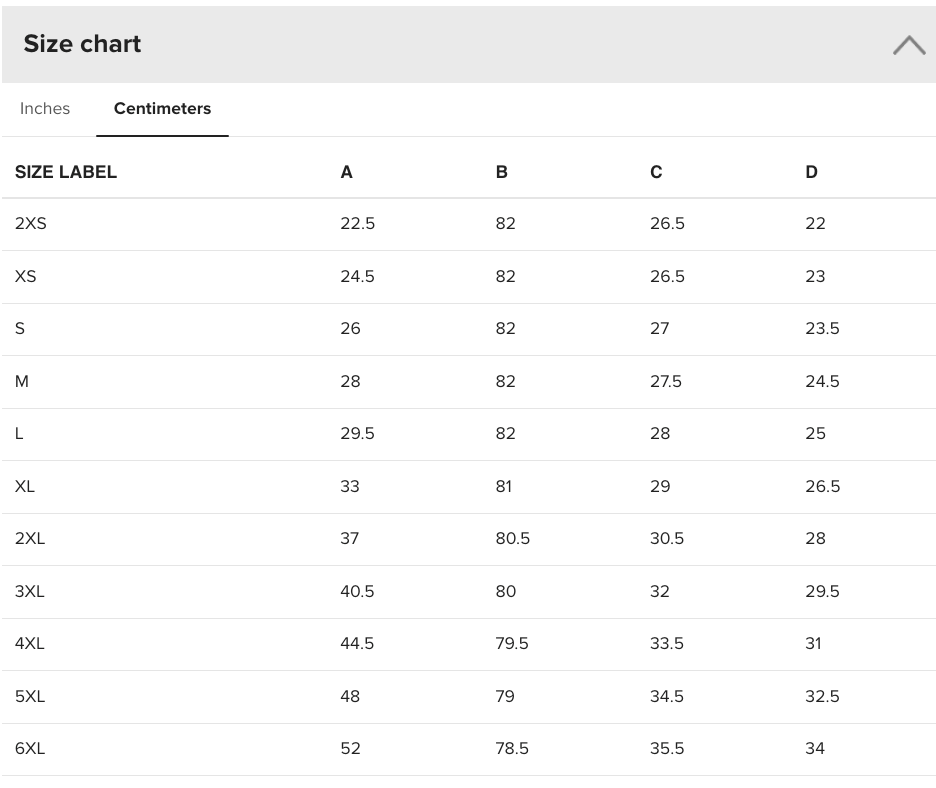
Task: Click the 80.5 value in 2XL row
Action: pyautogui.click(x=513, y=538)
